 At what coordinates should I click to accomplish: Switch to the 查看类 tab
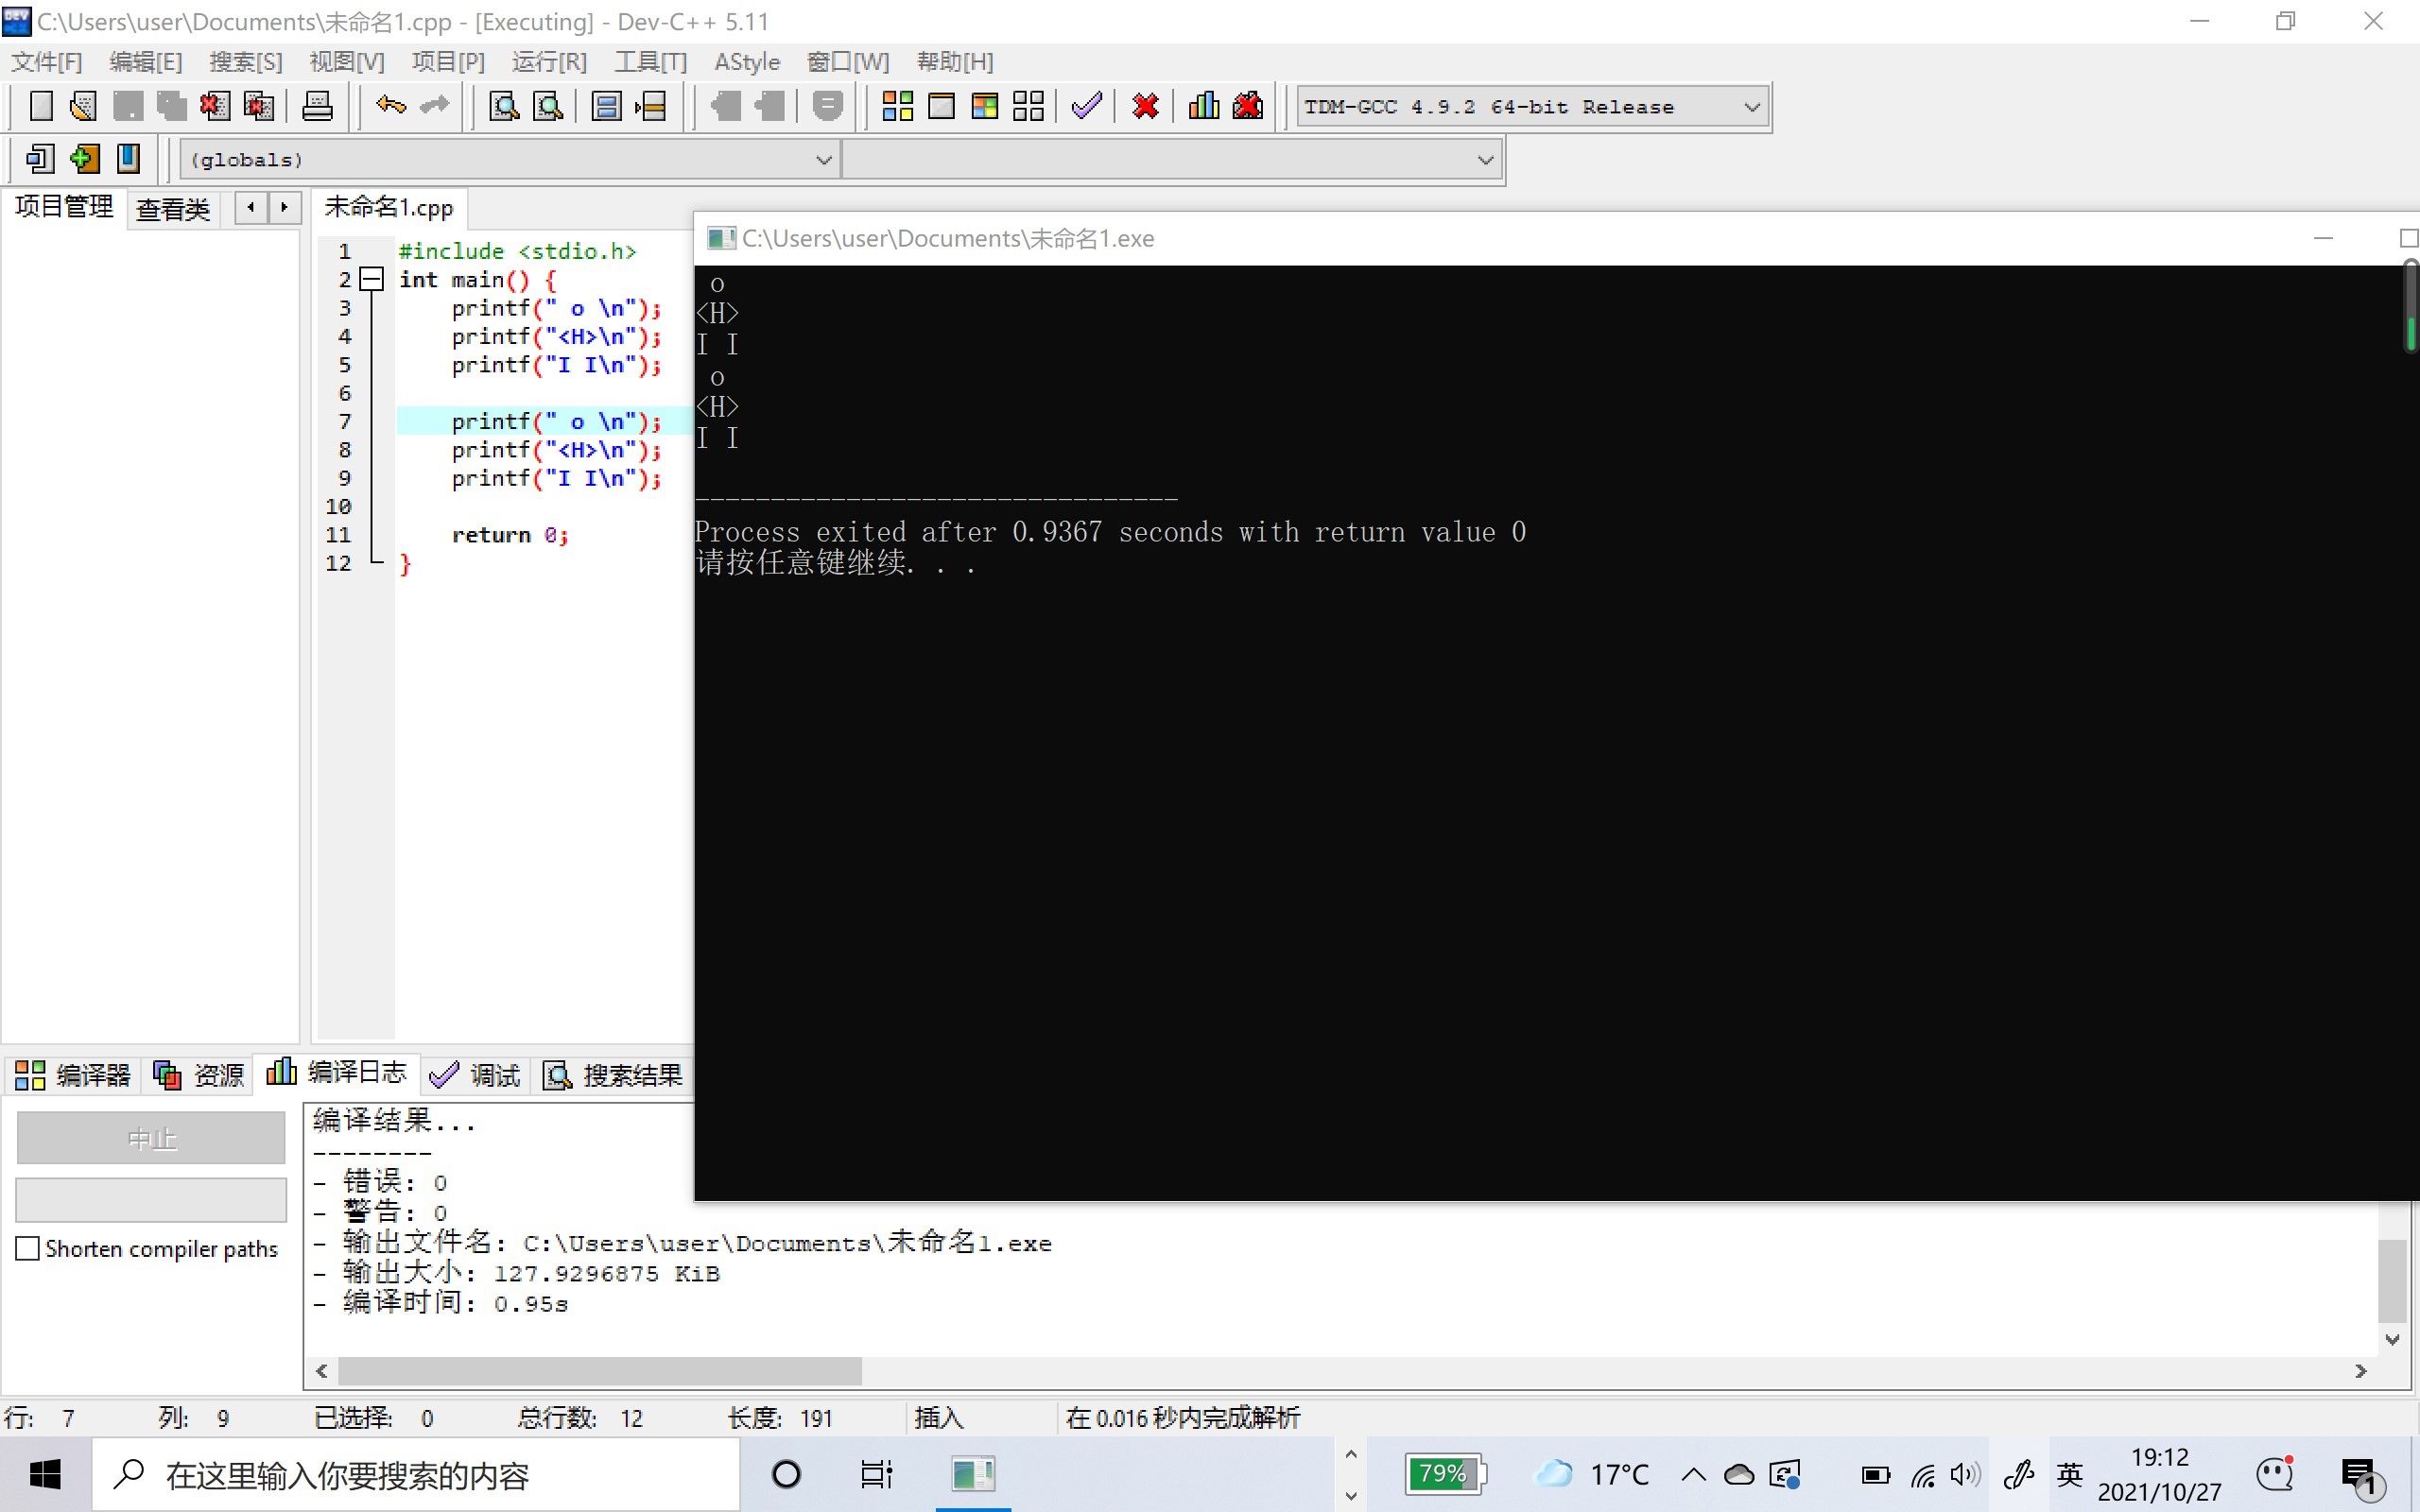tap(173, 209)
